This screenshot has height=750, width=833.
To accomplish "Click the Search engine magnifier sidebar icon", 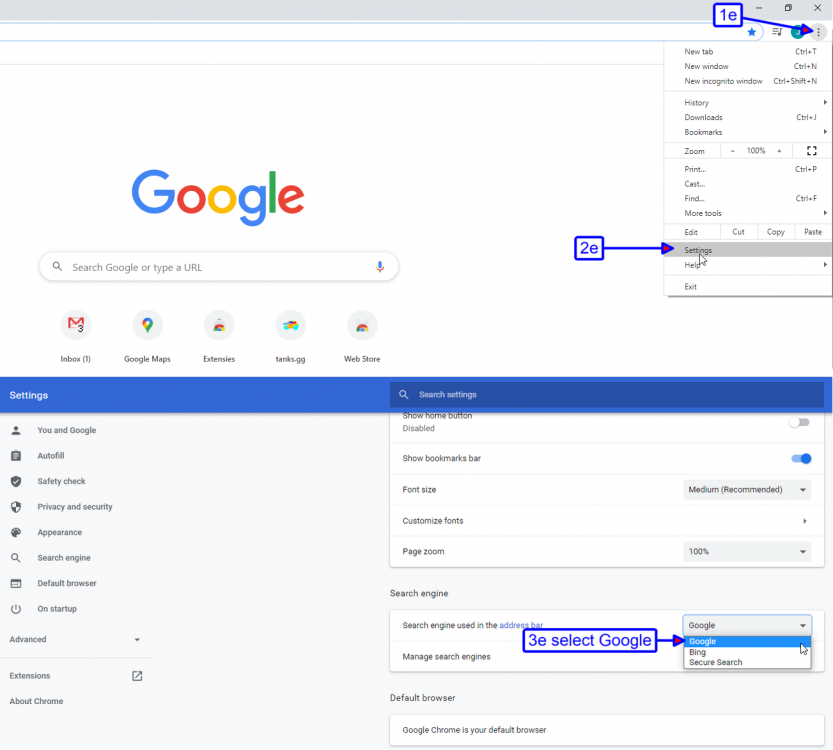I will click(x=16, y=558).
